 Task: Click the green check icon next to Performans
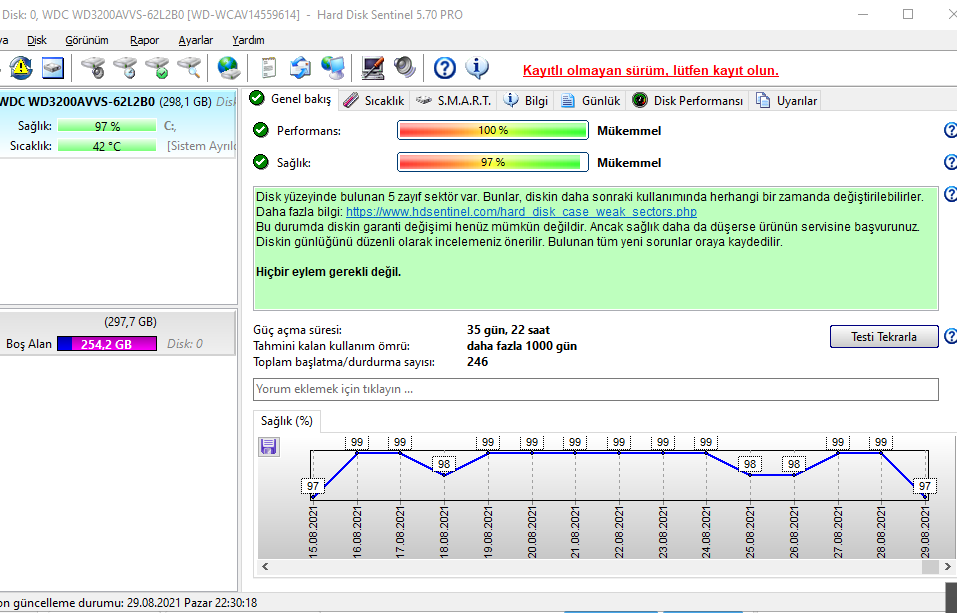[261, 130]
